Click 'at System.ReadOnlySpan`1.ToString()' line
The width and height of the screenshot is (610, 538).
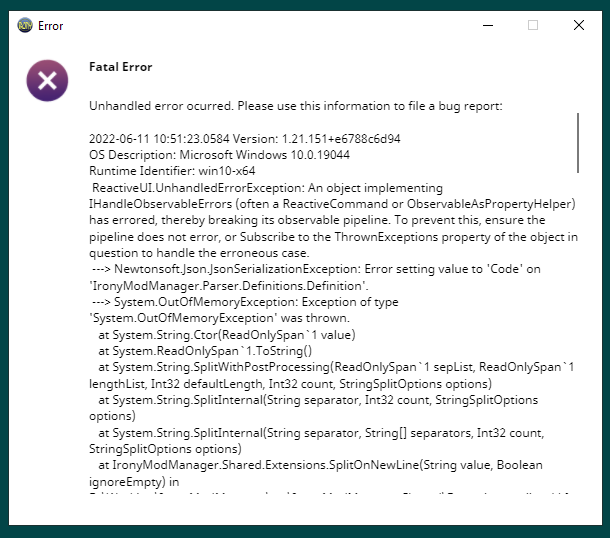click(x=205, y=351)
